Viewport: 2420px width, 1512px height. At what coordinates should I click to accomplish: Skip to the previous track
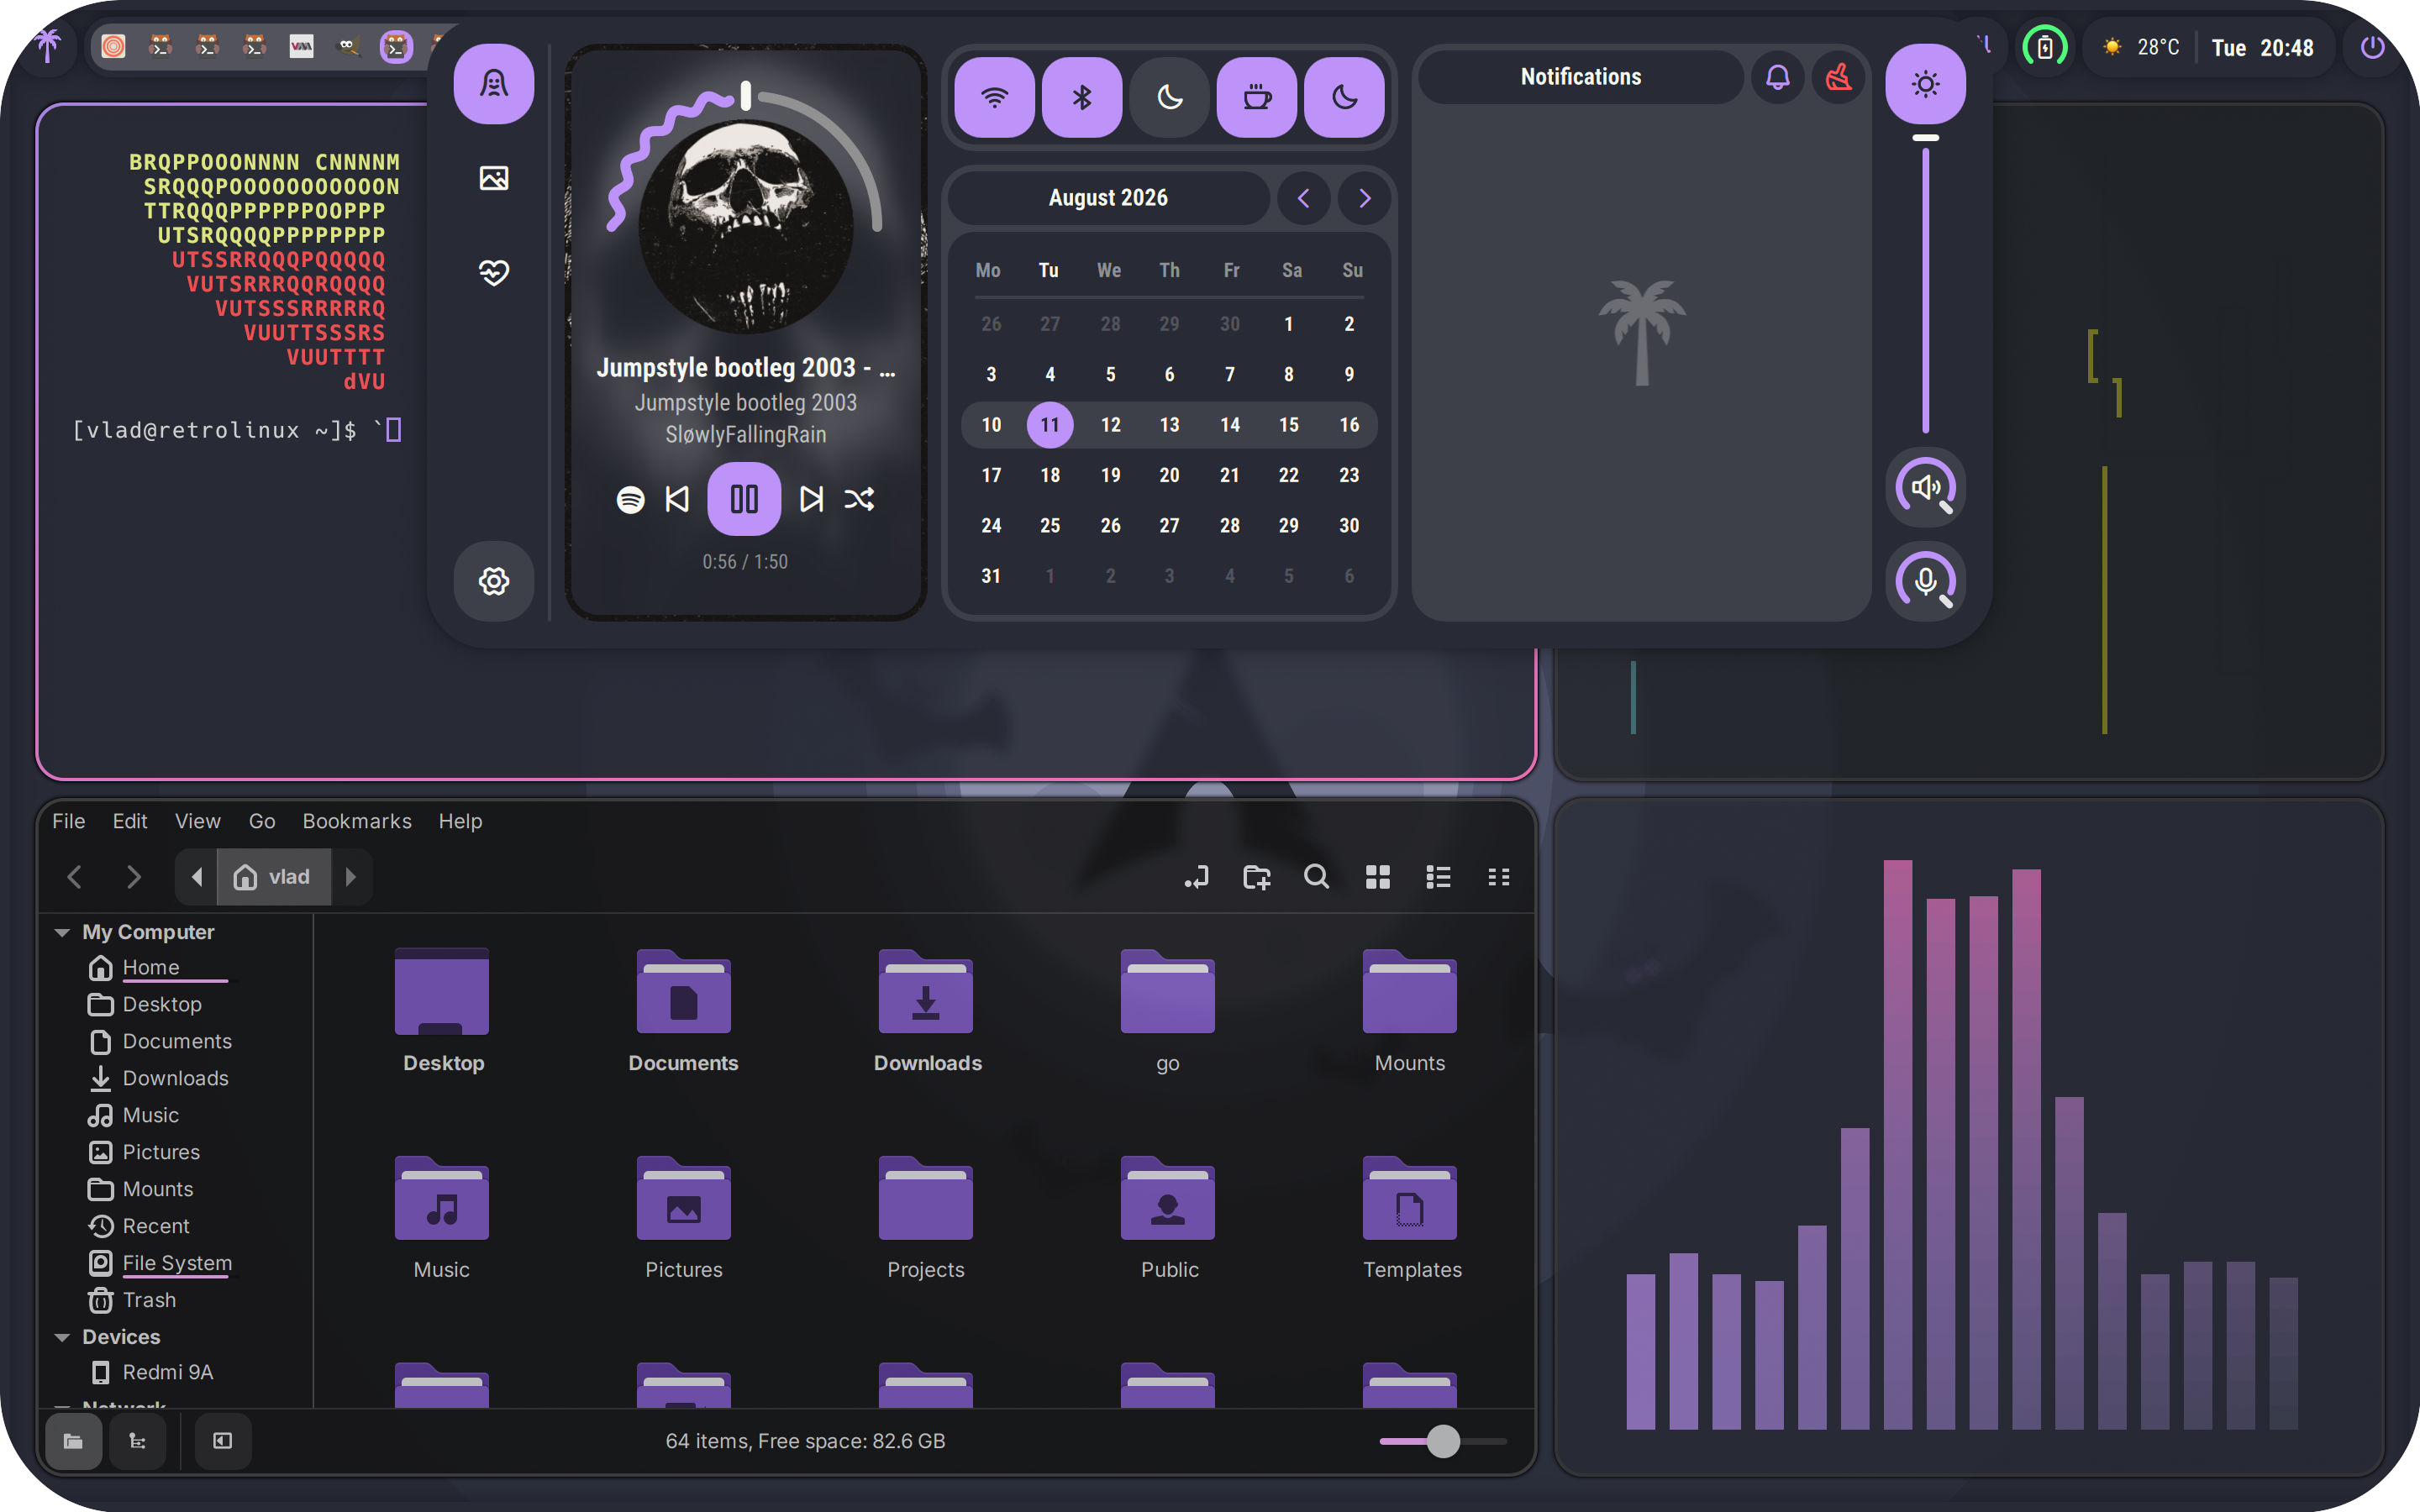tap(677, 499)
